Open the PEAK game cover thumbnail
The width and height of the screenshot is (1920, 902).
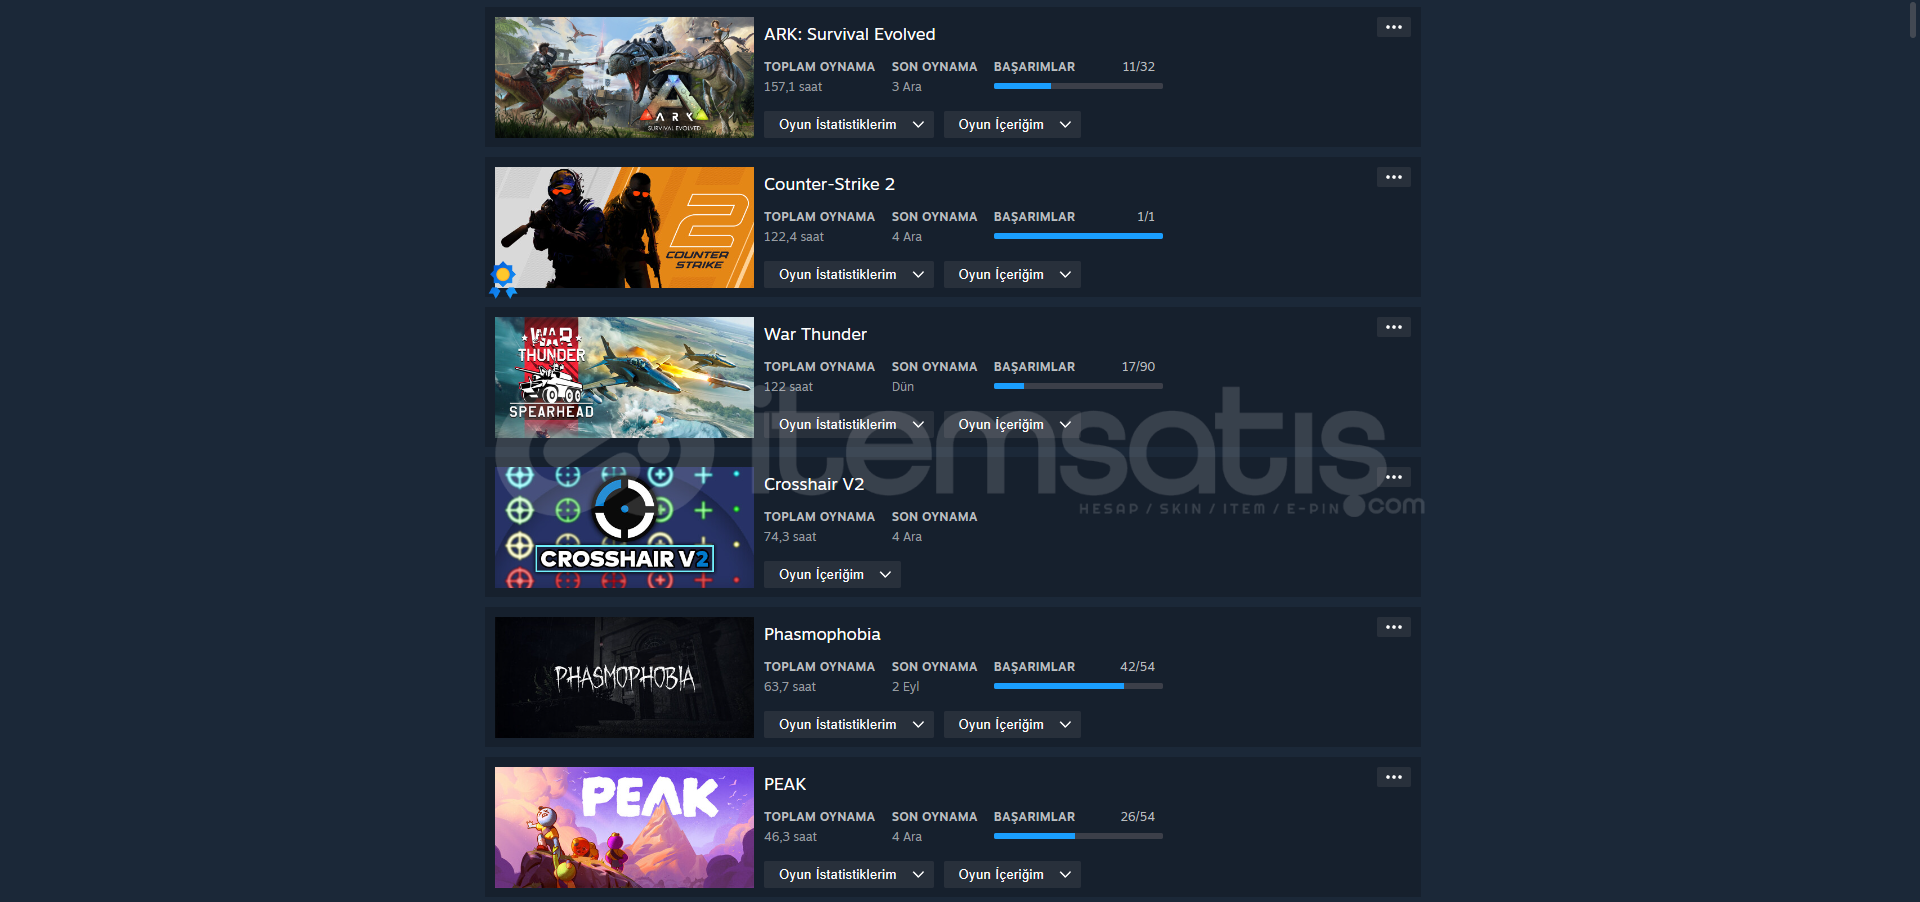coord(624,827)
